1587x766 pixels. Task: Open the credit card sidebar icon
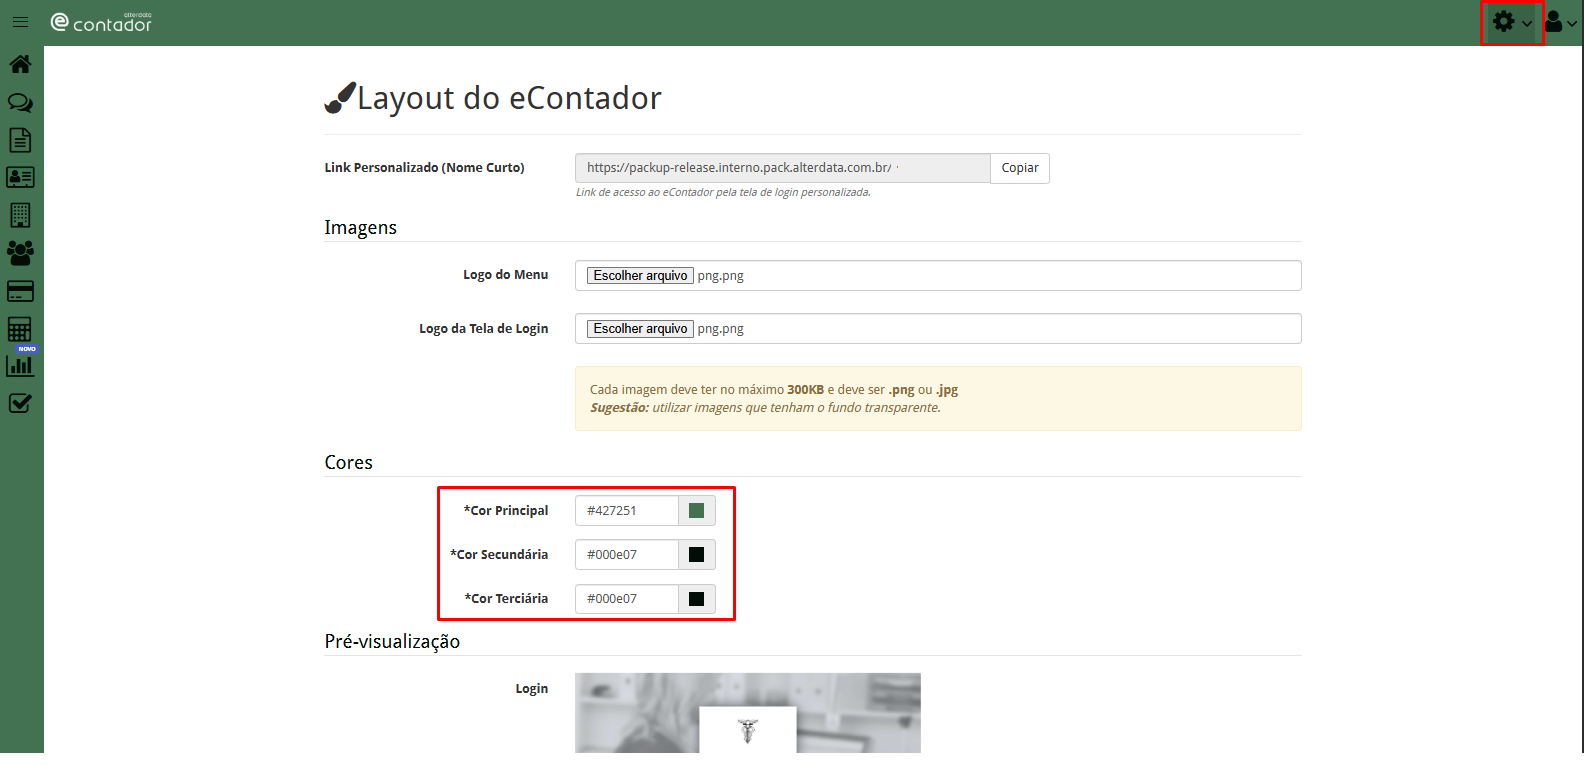click(x=20, y=291)
